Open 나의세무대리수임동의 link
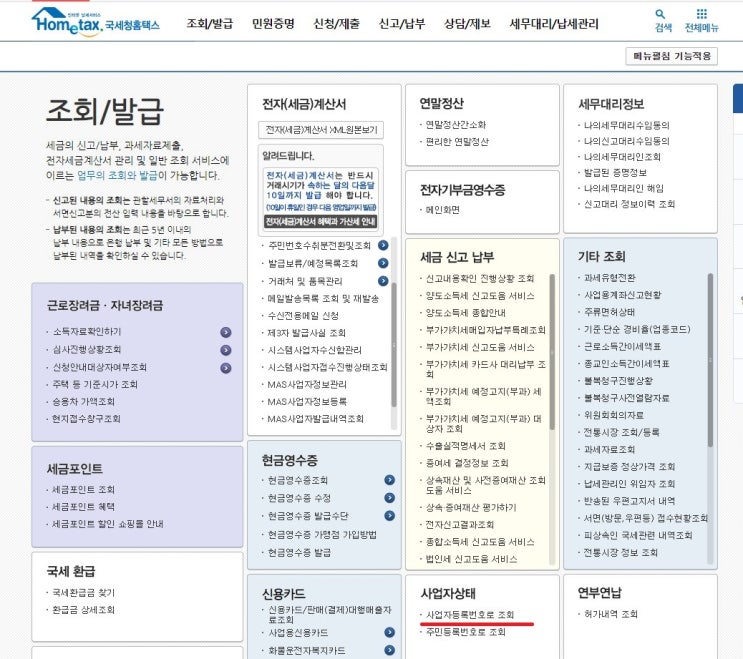The image size is (743, 659). coord(626,125)
